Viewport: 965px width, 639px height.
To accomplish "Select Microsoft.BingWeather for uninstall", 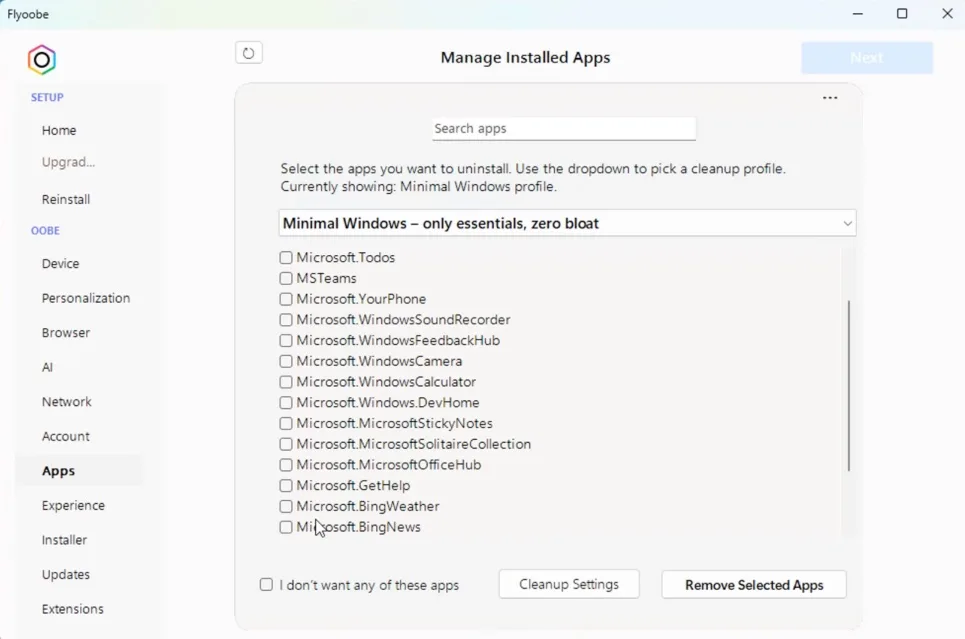I will (286, 506).
